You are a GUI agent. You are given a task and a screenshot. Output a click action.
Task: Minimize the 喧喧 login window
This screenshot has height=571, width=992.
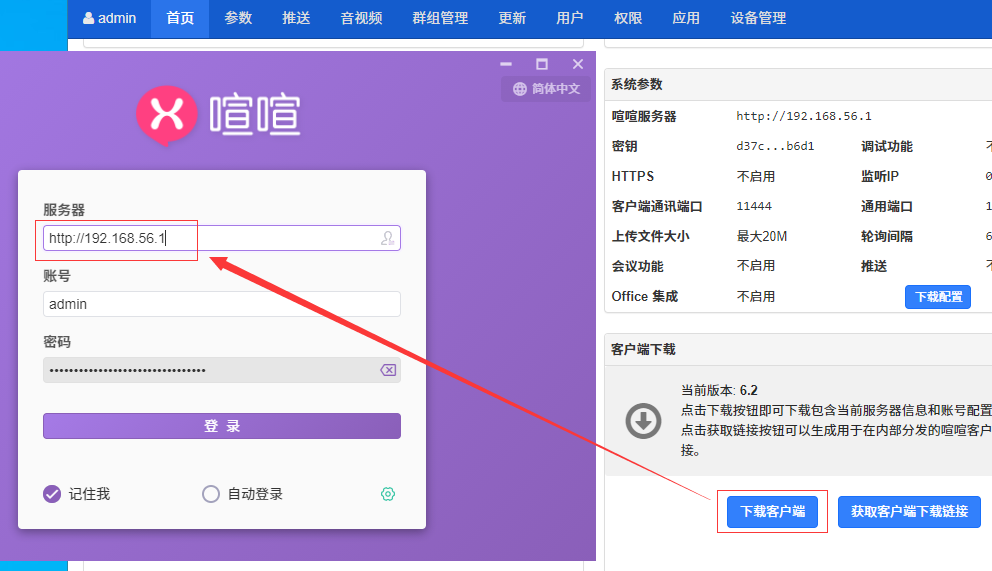506,64
